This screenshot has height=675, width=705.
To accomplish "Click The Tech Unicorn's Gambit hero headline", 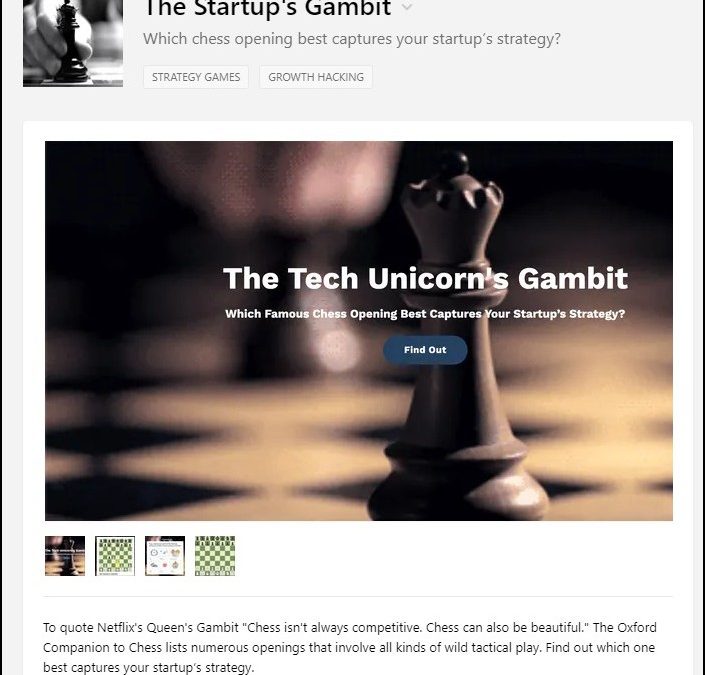I will point(425,278).
